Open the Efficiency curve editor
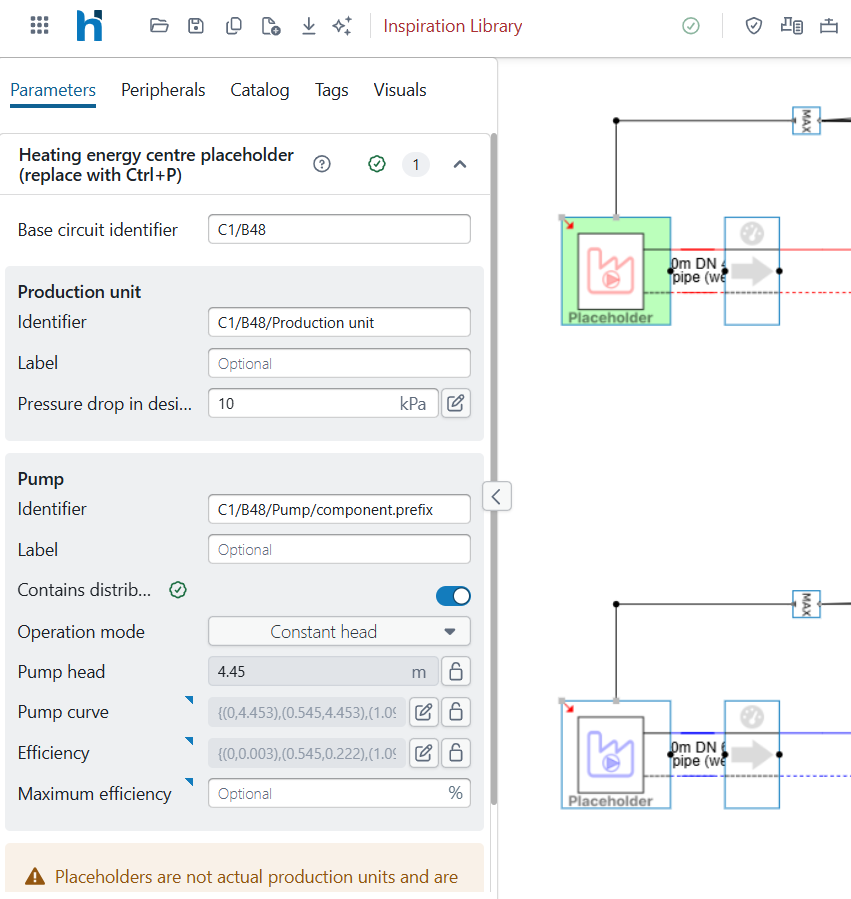The height and width of the screenshot is (899, 851). 424,753
